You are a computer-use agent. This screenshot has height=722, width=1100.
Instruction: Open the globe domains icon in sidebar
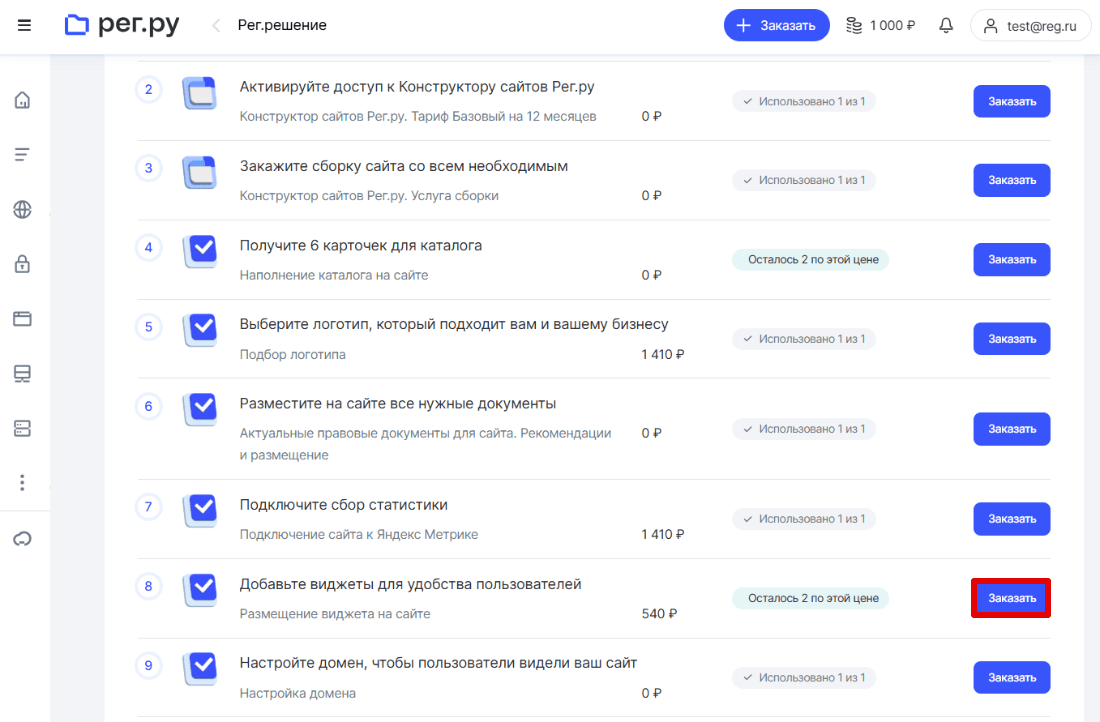[22, 210]
